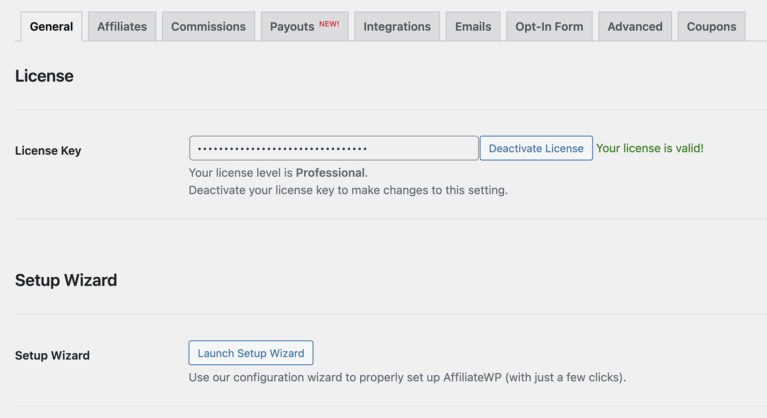Click the configuration wizard description text
The image size is (767, 418).
pos(407,378)
